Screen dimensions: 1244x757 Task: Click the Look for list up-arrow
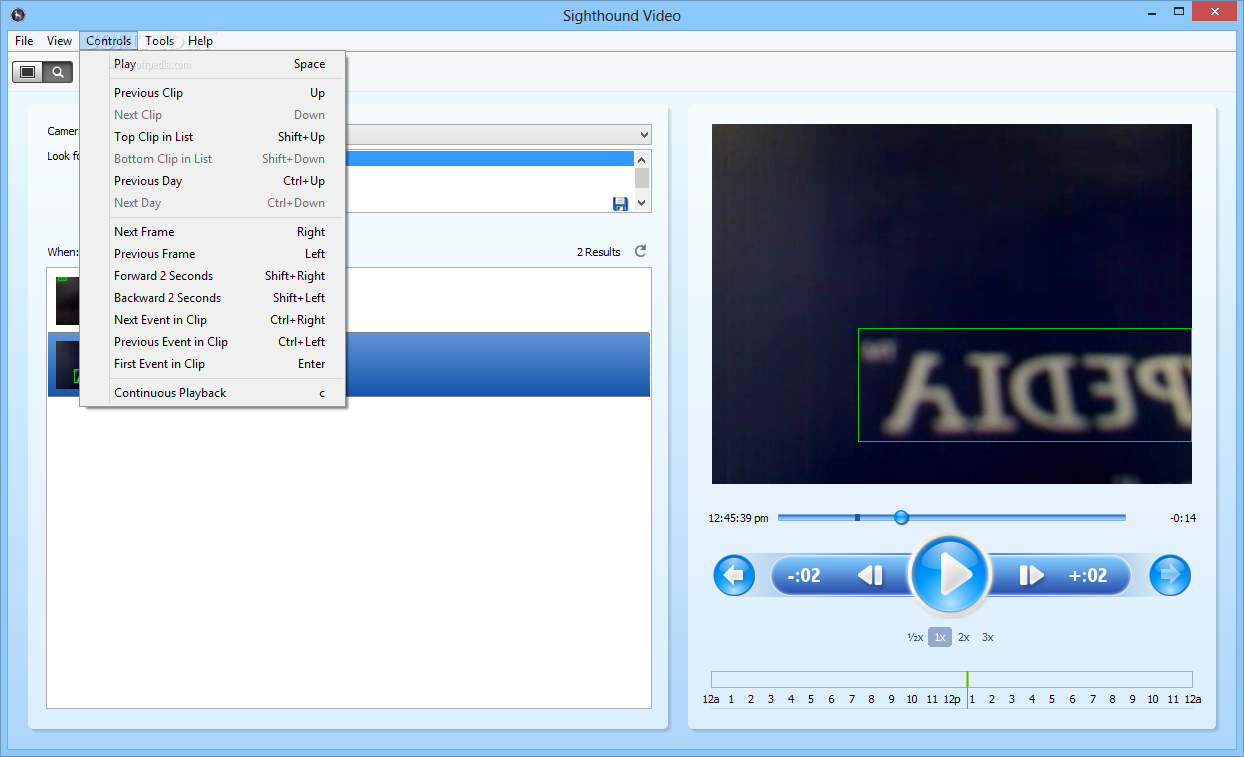pos(642,158)
